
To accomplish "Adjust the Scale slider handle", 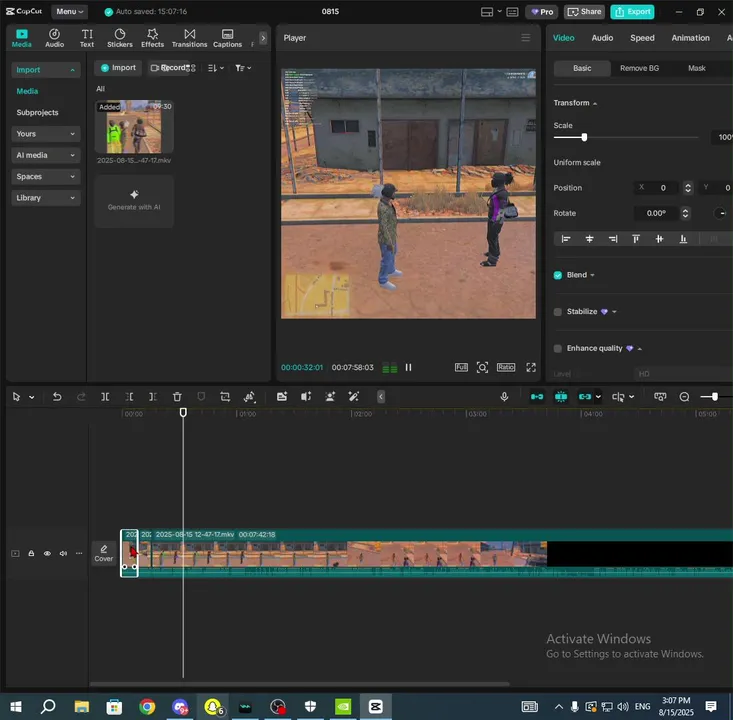I will (584, 137).
